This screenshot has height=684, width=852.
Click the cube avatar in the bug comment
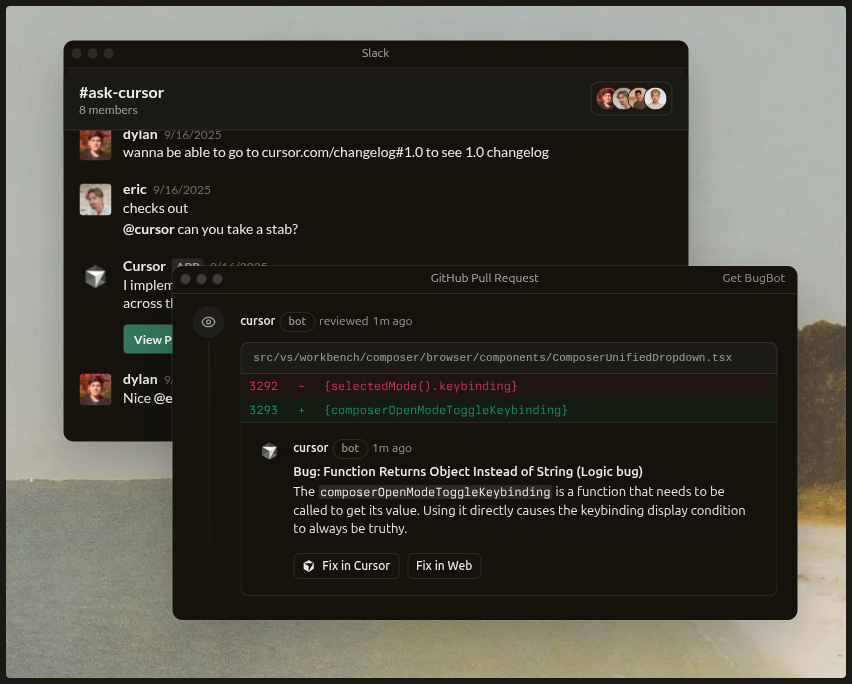click(269, 452)
